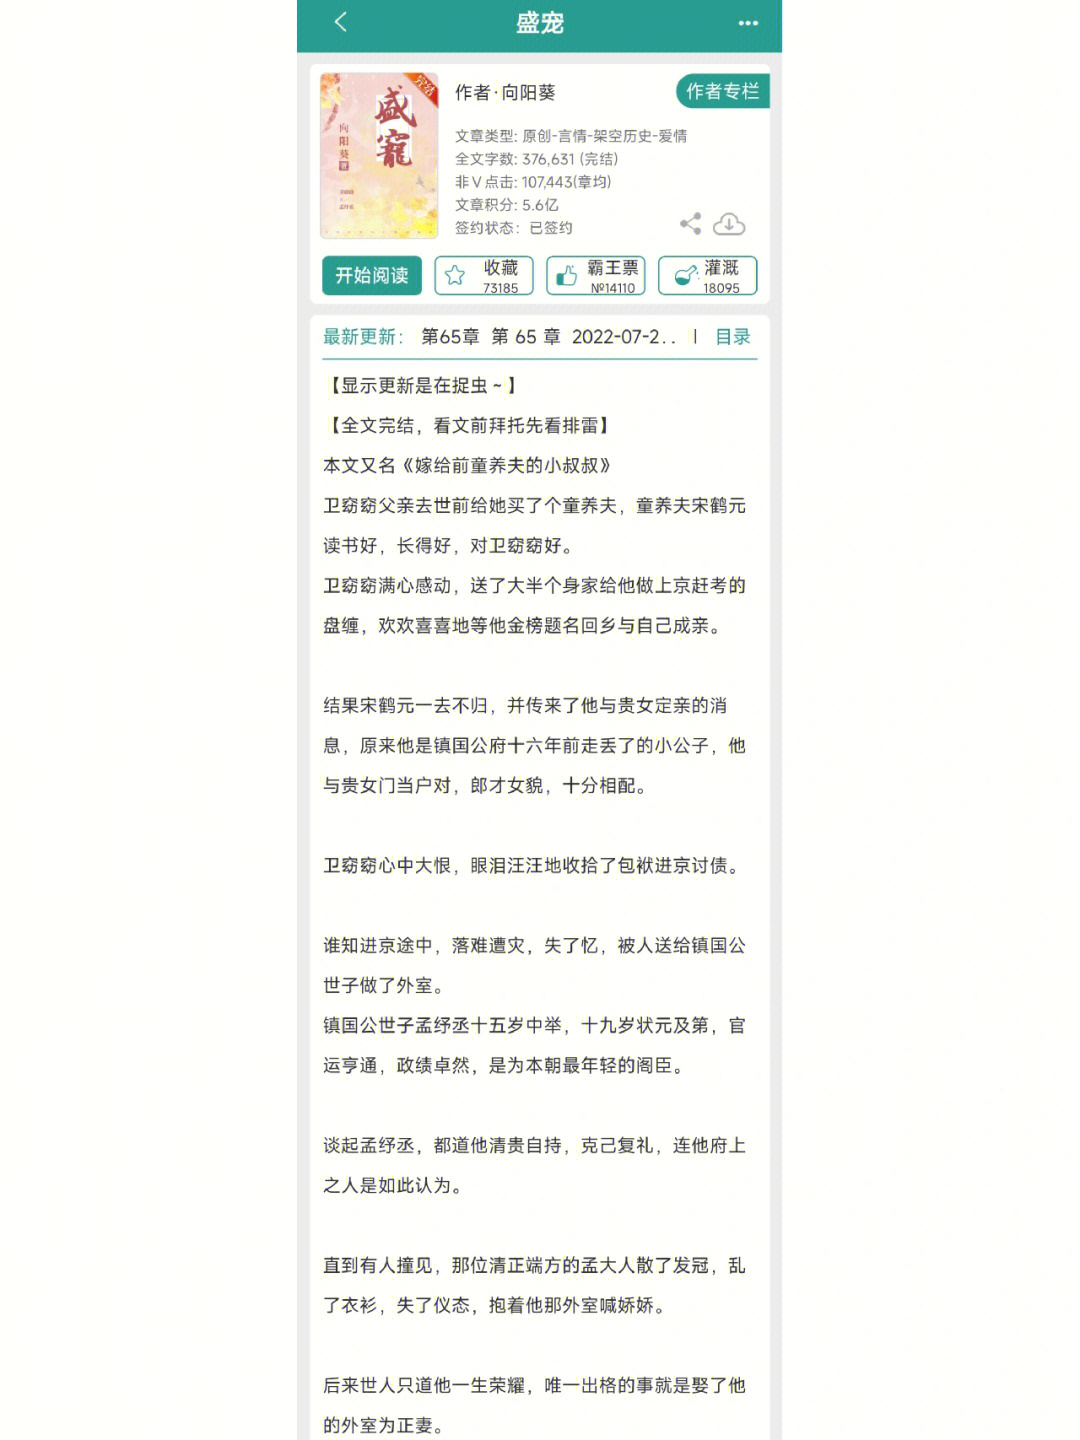Tap paragraph starting 谈起孟纾丞
The width and height of the screenshot is (1080, 1440).
534,1165
